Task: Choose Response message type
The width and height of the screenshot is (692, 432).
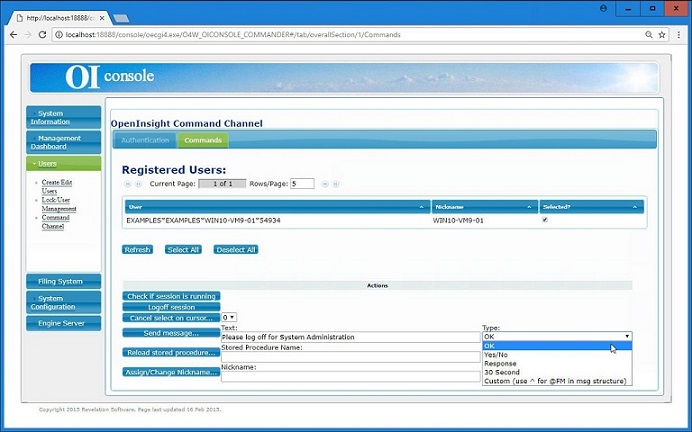Action: [x=557, y=364]
